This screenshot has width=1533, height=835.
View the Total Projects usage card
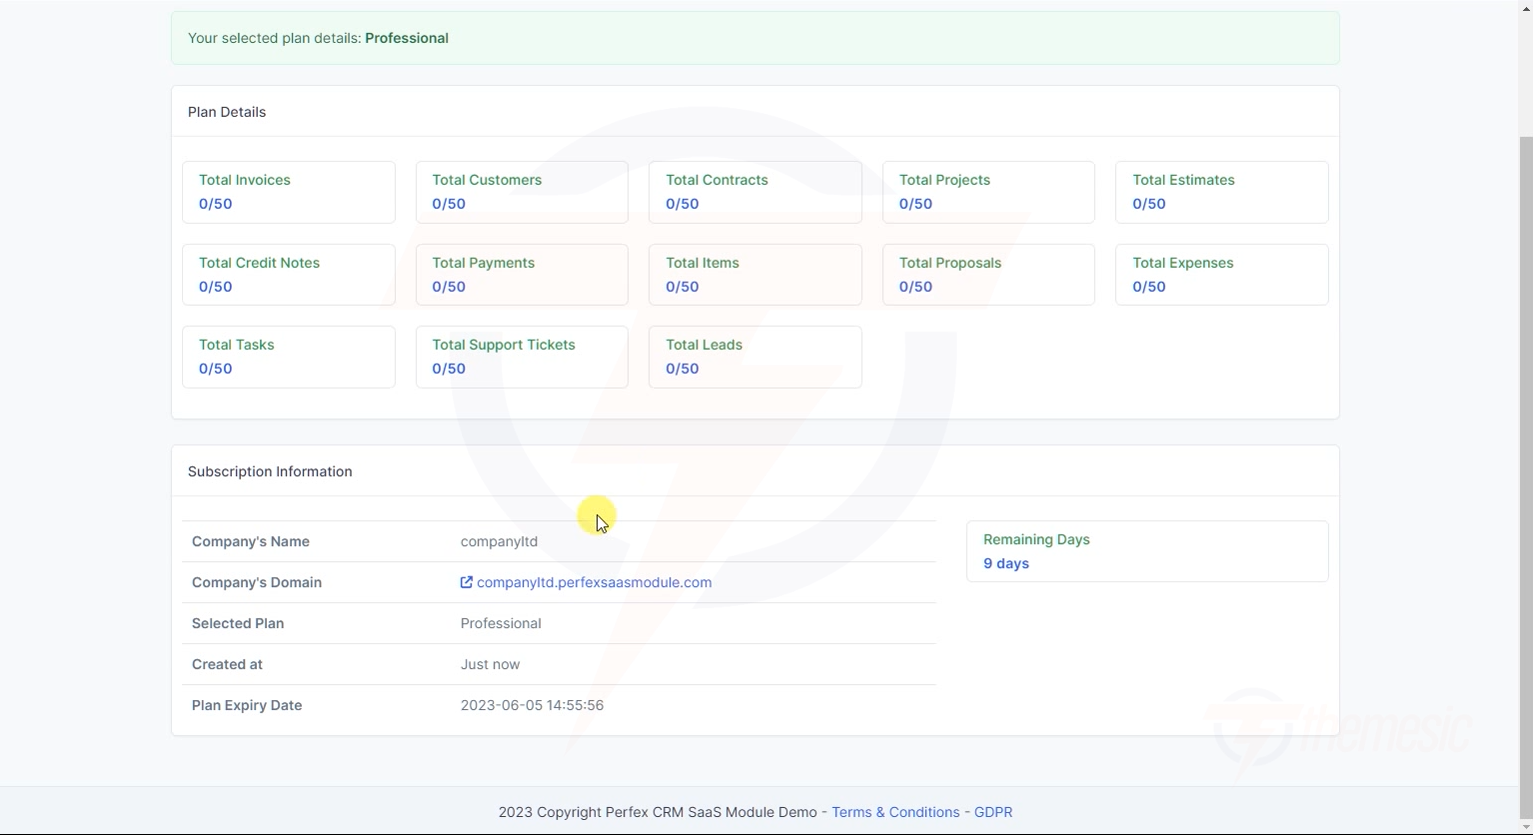(x=988, y=192)
